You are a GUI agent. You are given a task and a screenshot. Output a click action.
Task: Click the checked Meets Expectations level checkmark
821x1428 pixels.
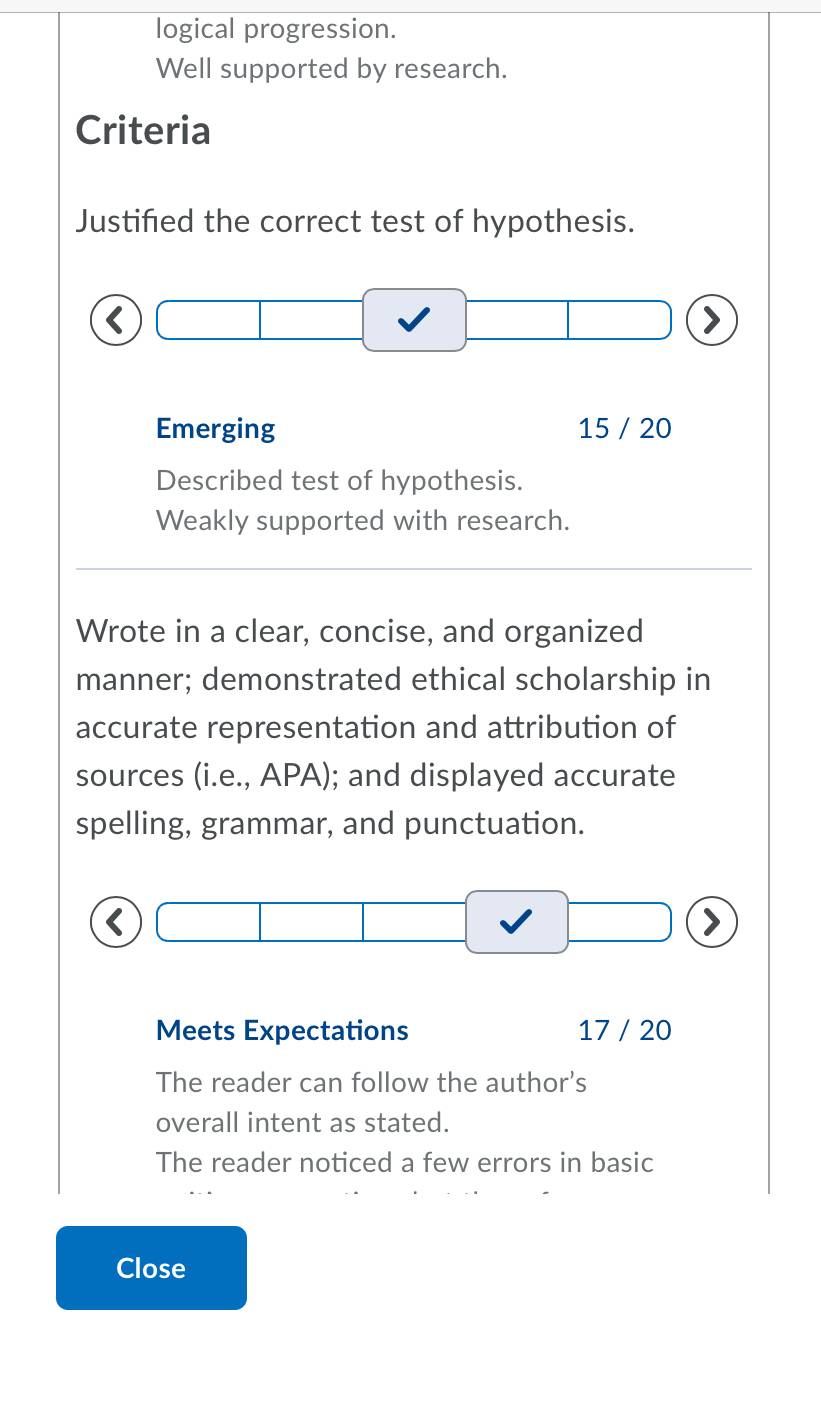(517, 922)
